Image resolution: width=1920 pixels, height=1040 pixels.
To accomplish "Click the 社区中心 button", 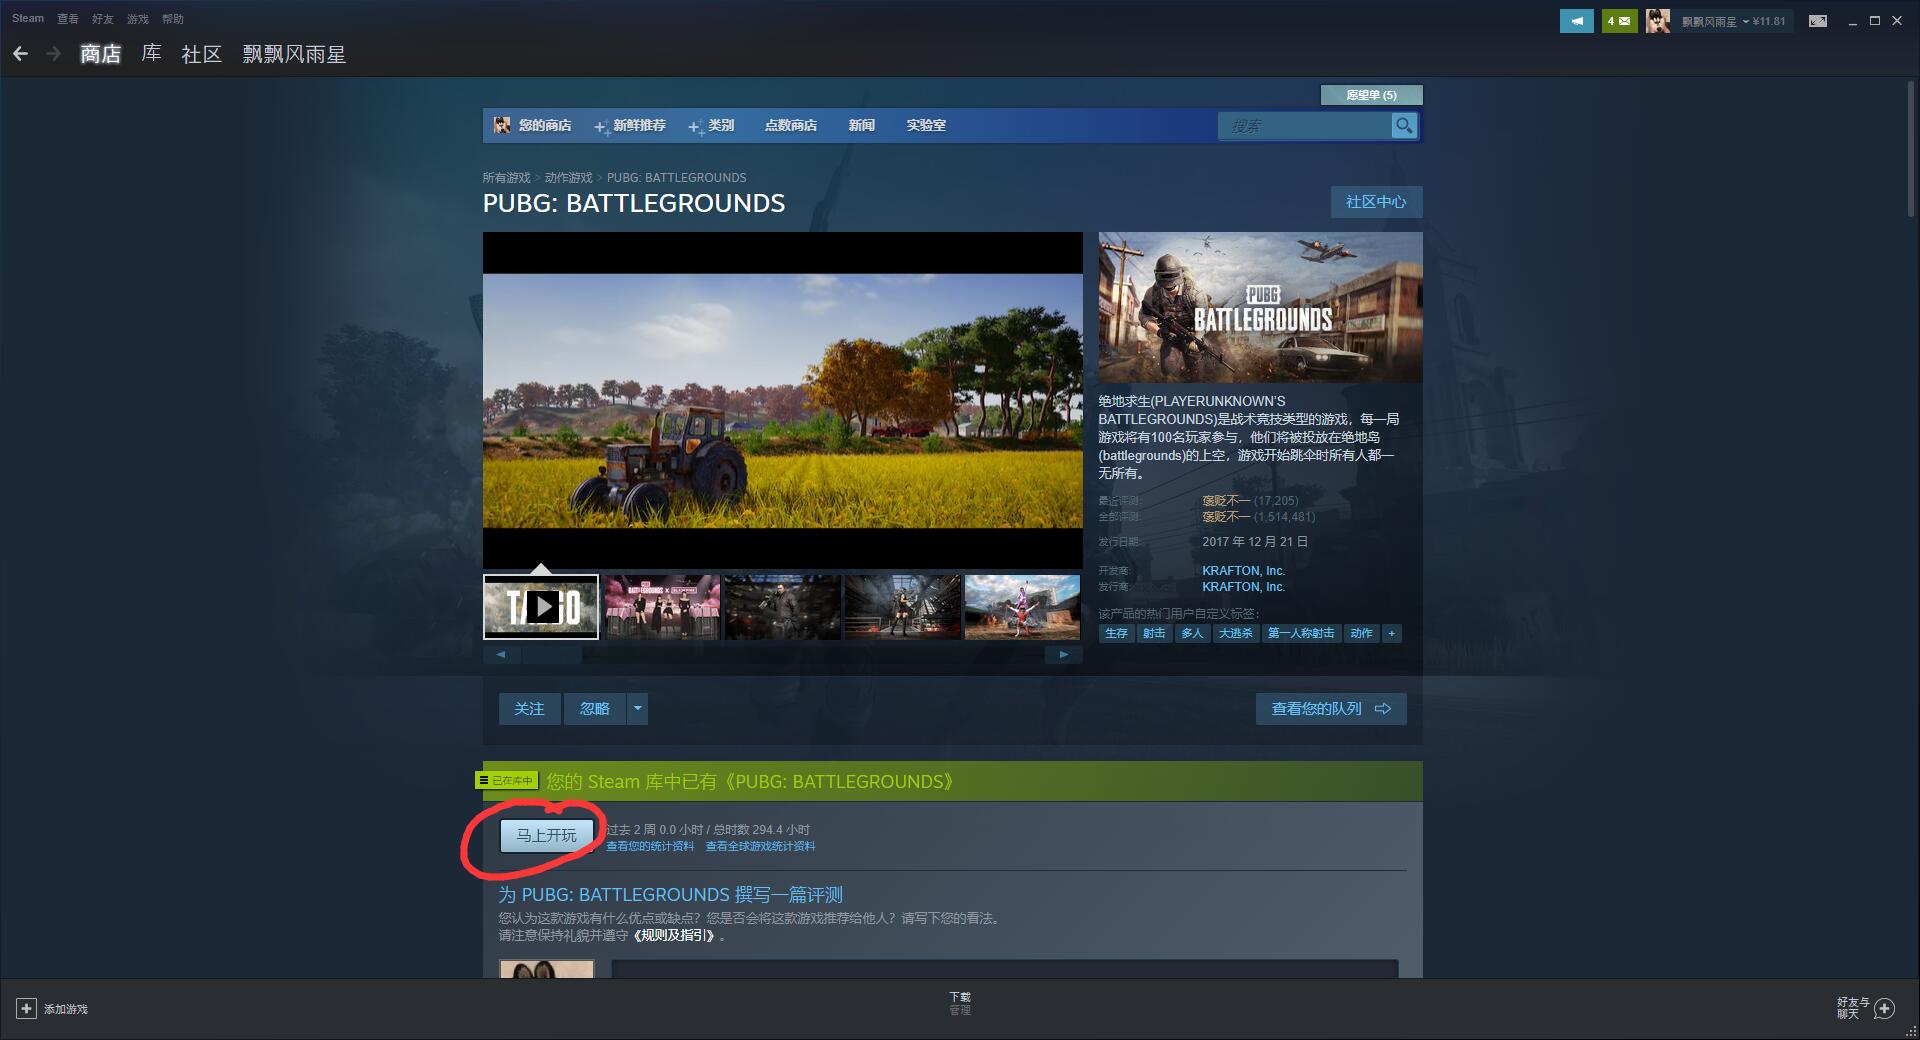I will 1376,202.
